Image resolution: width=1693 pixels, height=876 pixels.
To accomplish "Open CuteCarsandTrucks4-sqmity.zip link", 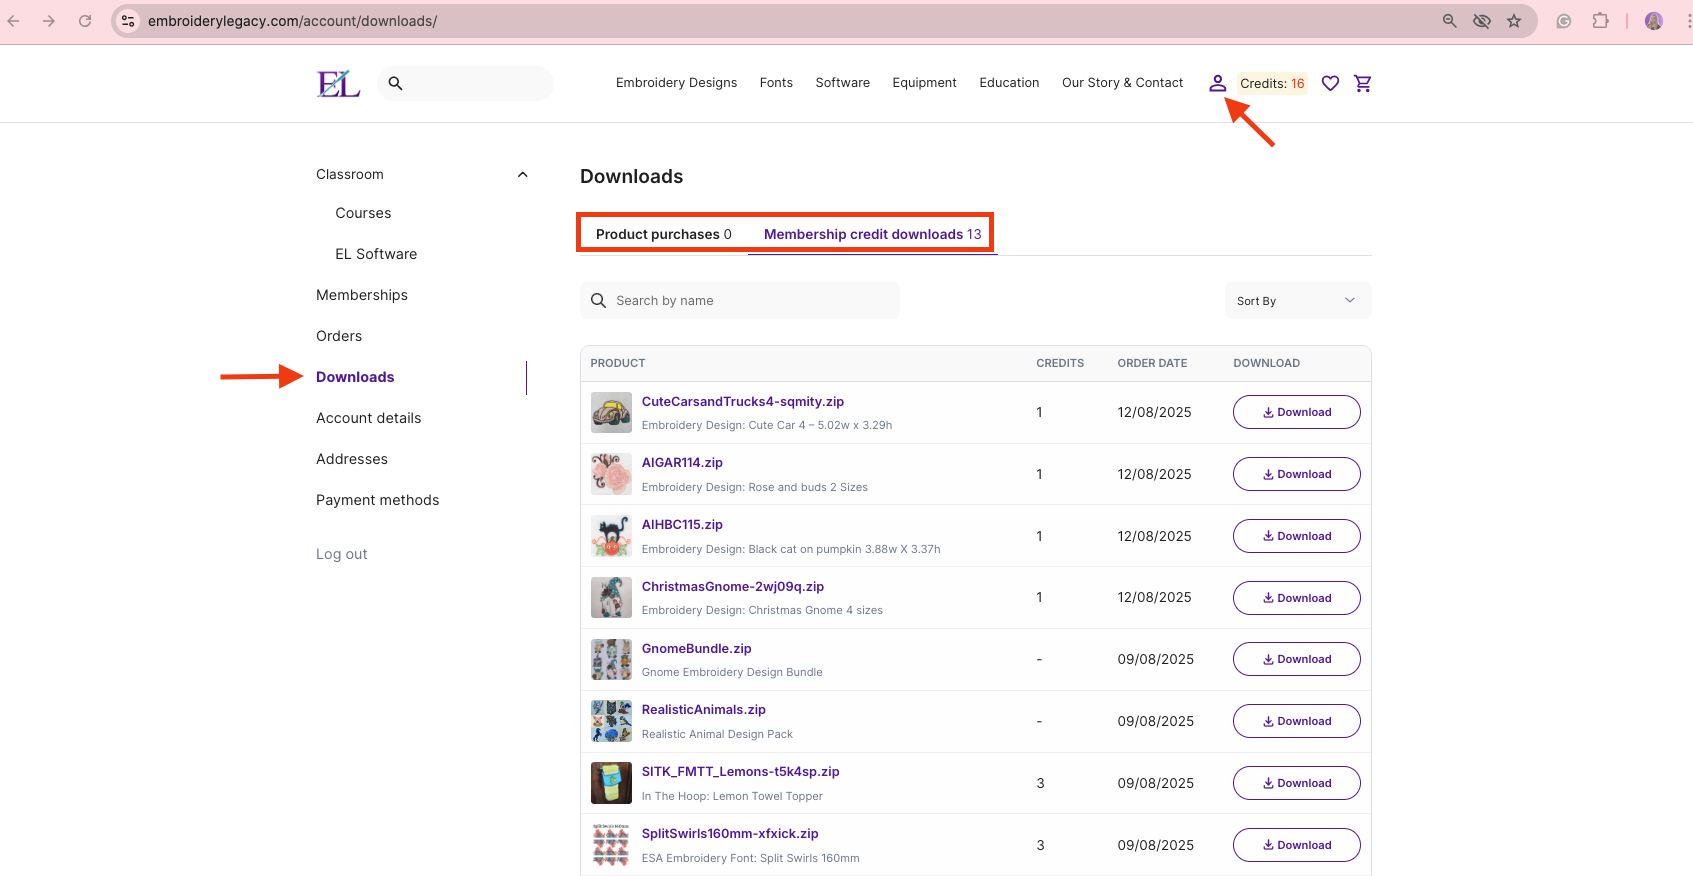I will 743,401.
